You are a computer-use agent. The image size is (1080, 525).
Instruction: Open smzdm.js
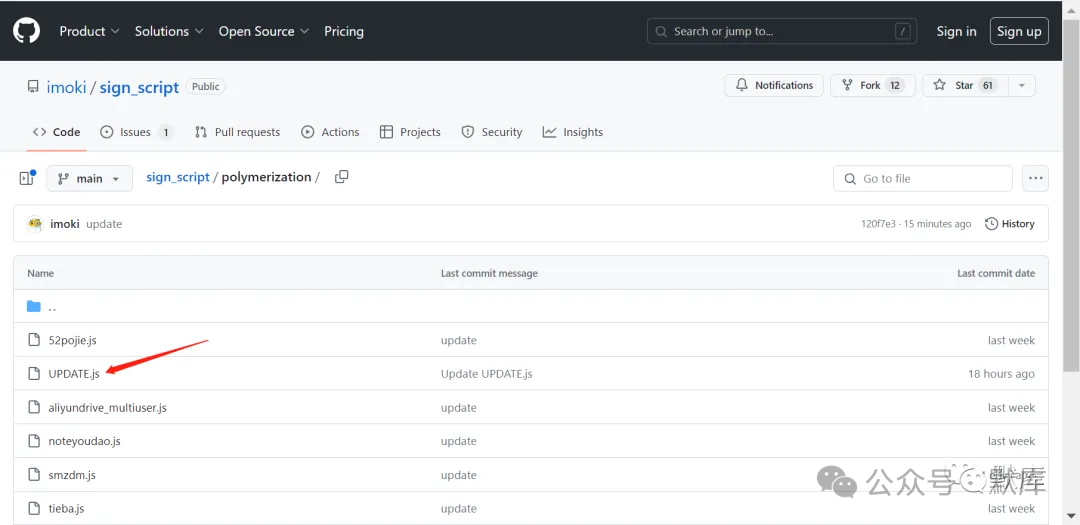click(72, 475)
